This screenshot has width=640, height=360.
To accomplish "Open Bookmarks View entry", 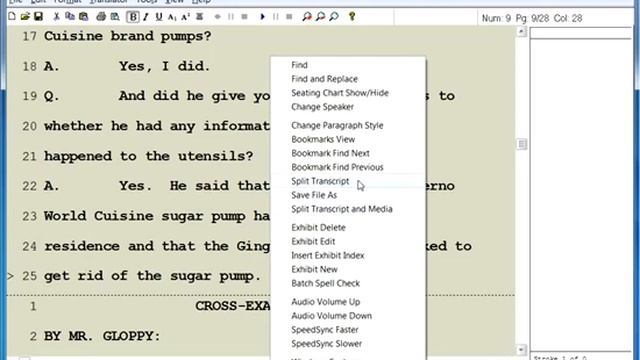I will 323,139.
